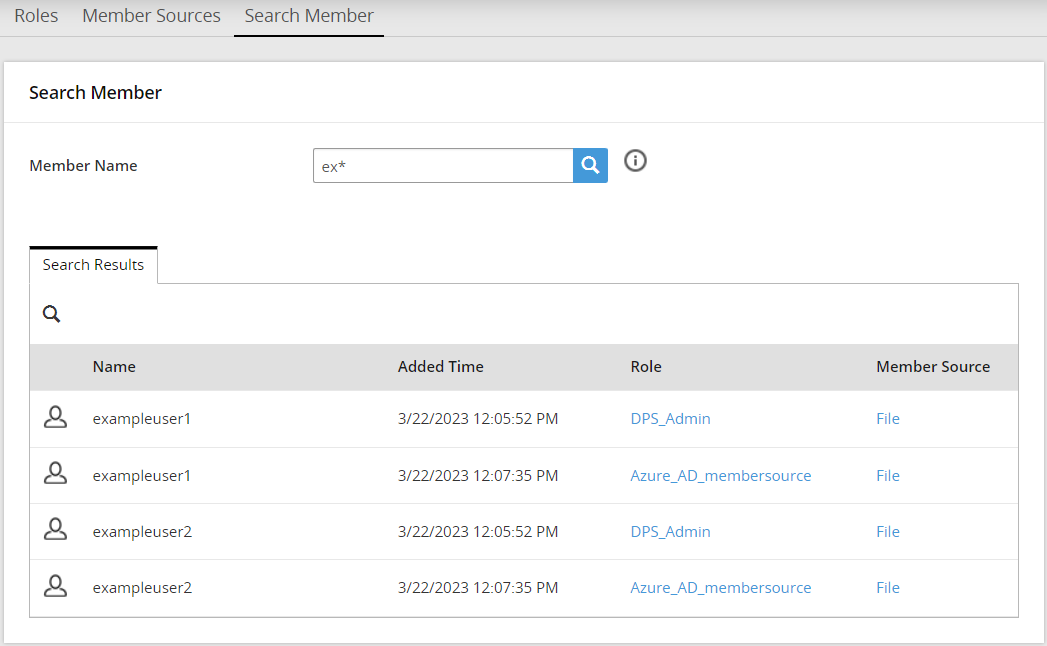Switch to the Member Sources tab

pos(151,16)
